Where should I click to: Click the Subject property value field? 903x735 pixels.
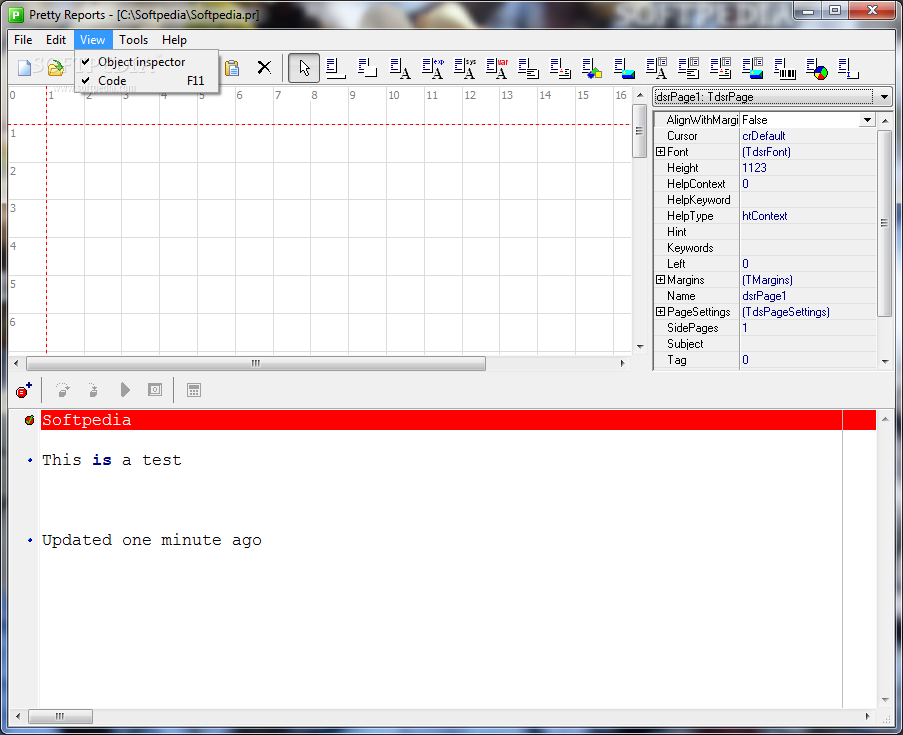(x=807, y=343)
